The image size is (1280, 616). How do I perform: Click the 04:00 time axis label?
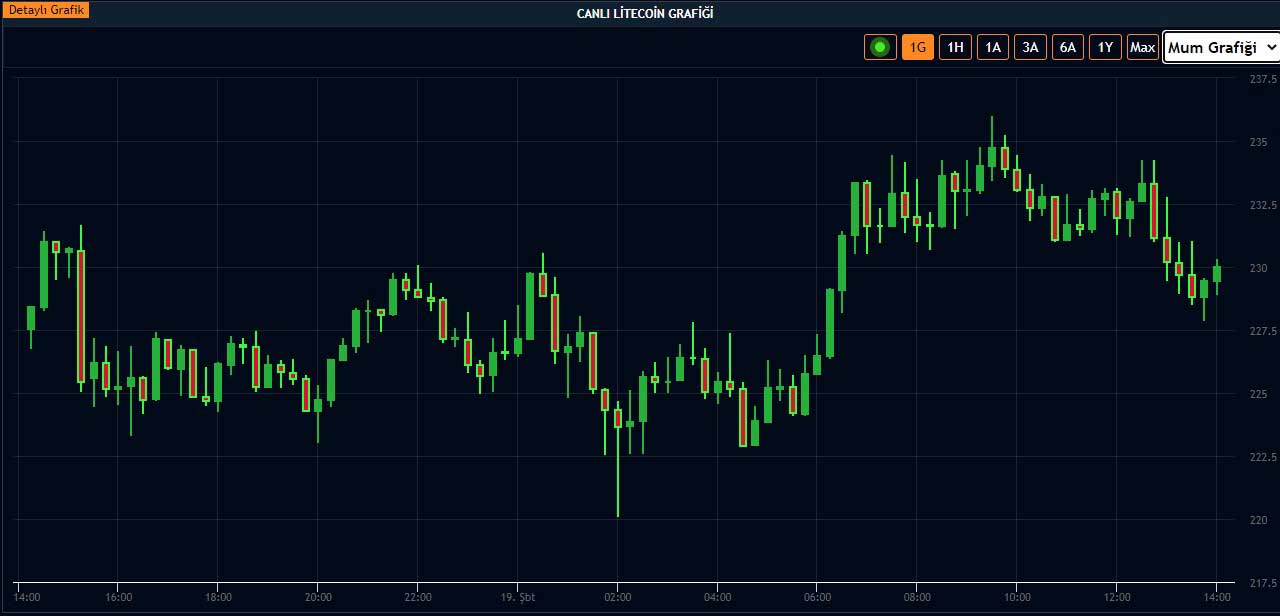point(718,597)
